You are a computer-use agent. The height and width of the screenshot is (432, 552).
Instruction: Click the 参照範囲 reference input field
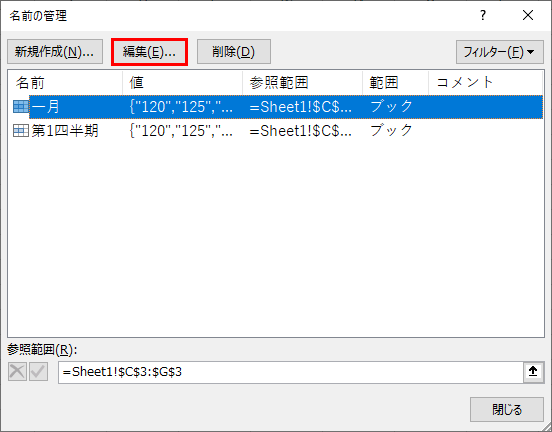291,372
